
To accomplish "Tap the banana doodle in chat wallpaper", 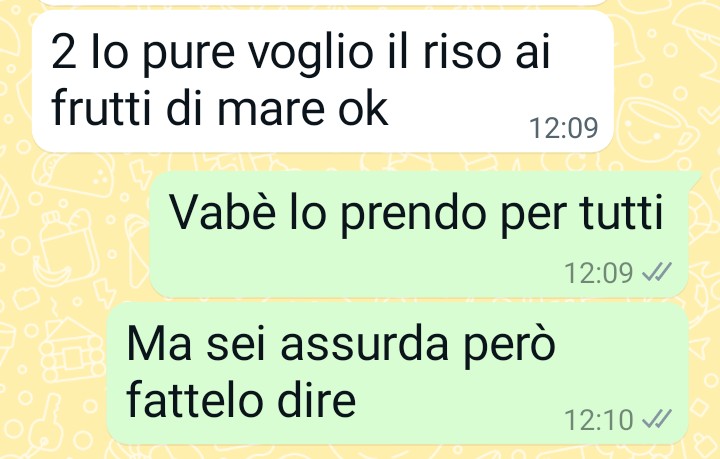I will point(51,273).
